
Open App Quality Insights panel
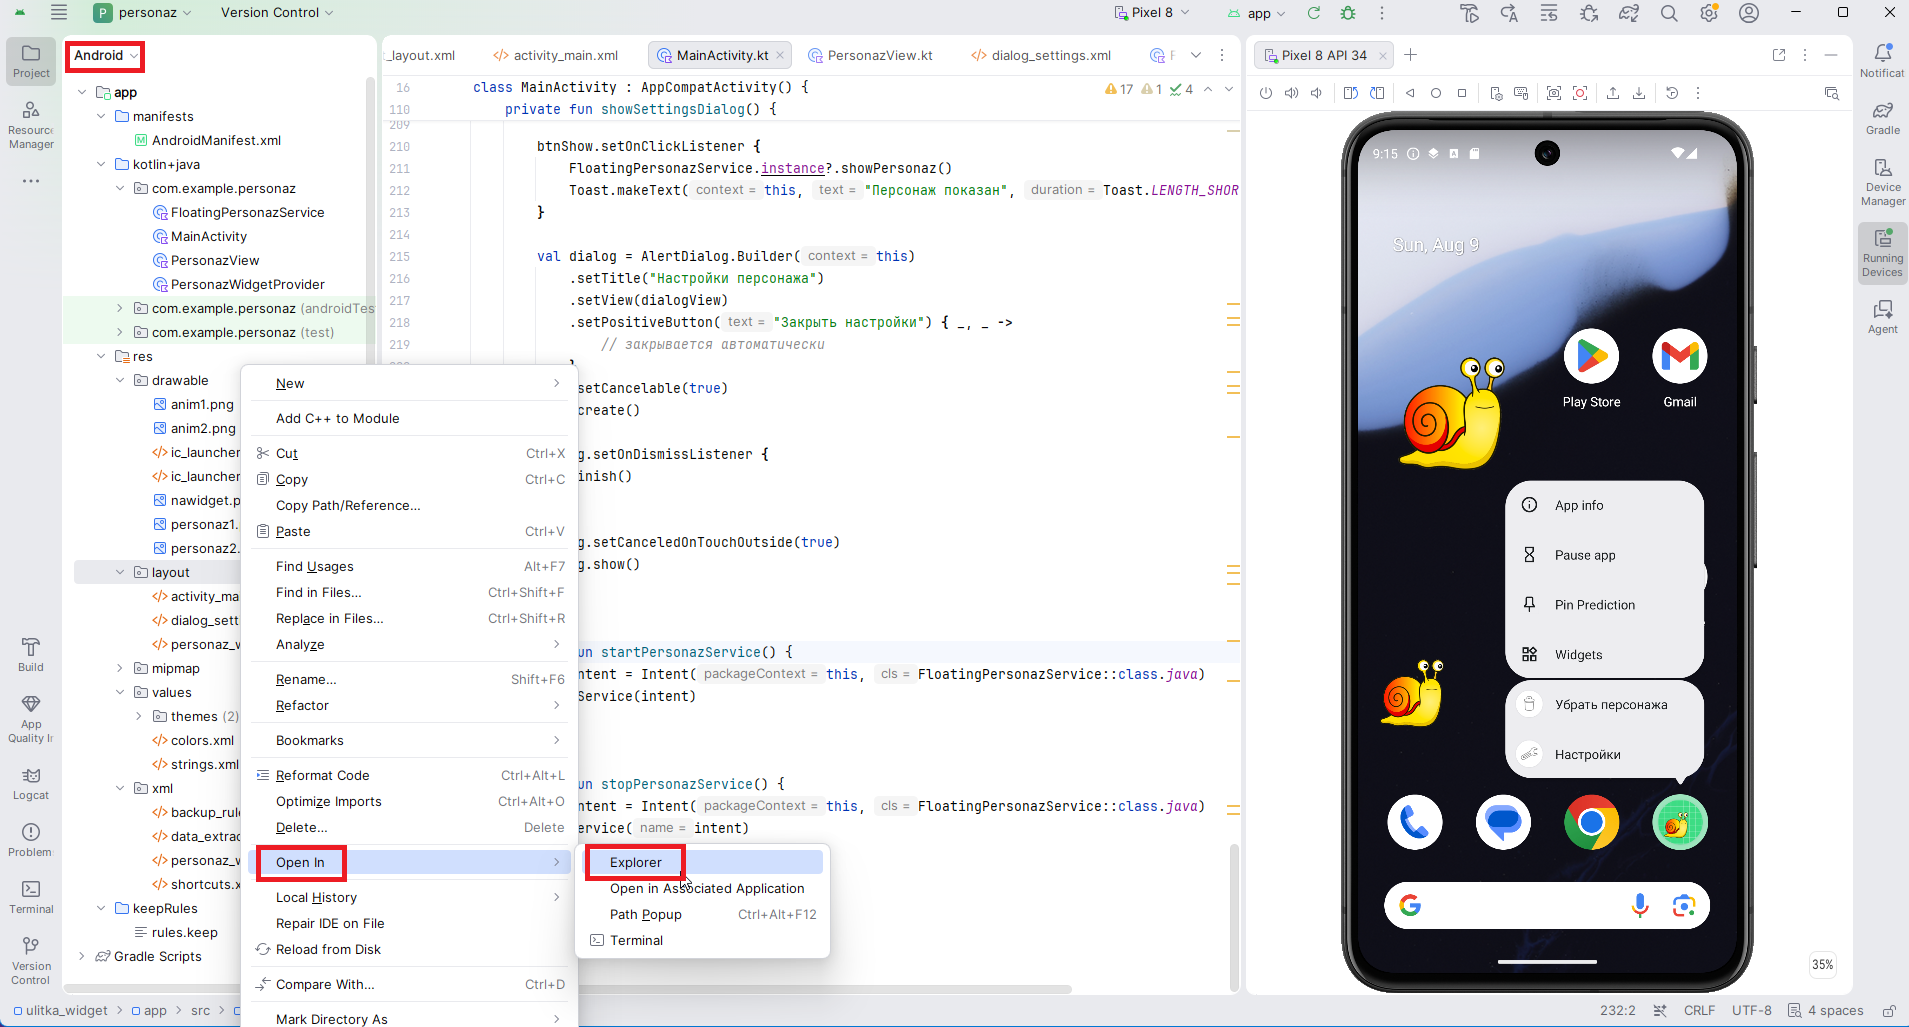31,719
